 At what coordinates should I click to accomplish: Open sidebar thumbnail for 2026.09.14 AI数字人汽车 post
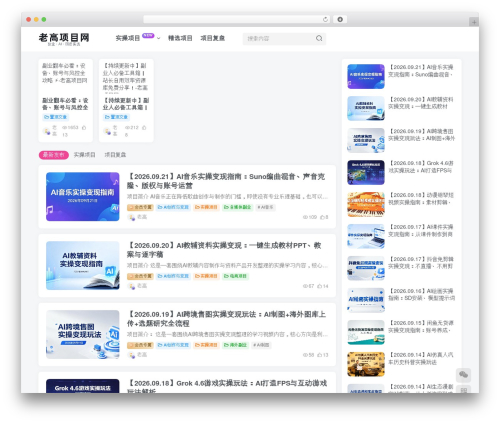click(366, 364)
